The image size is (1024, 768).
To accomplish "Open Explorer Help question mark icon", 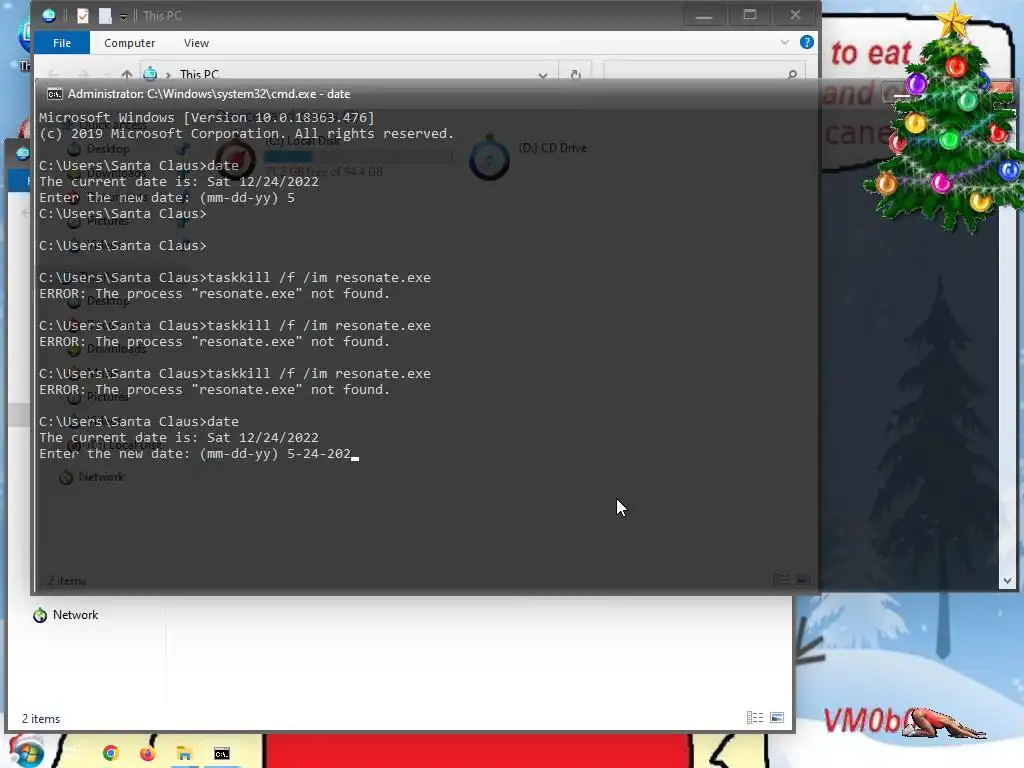I will (807, 42).
